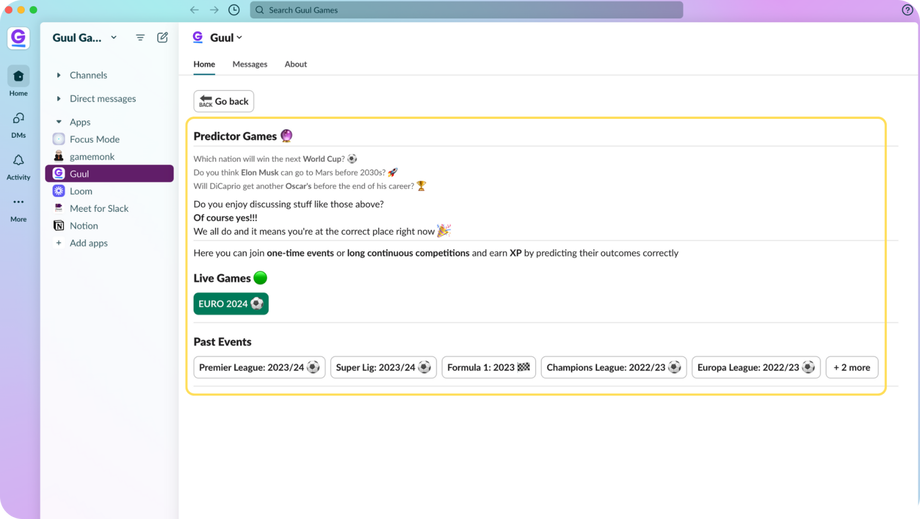Open Super Lig: 2023/24 past event
Image resolution: width=920 pixels, height=519 pixels.
click(x=384, y=368)
